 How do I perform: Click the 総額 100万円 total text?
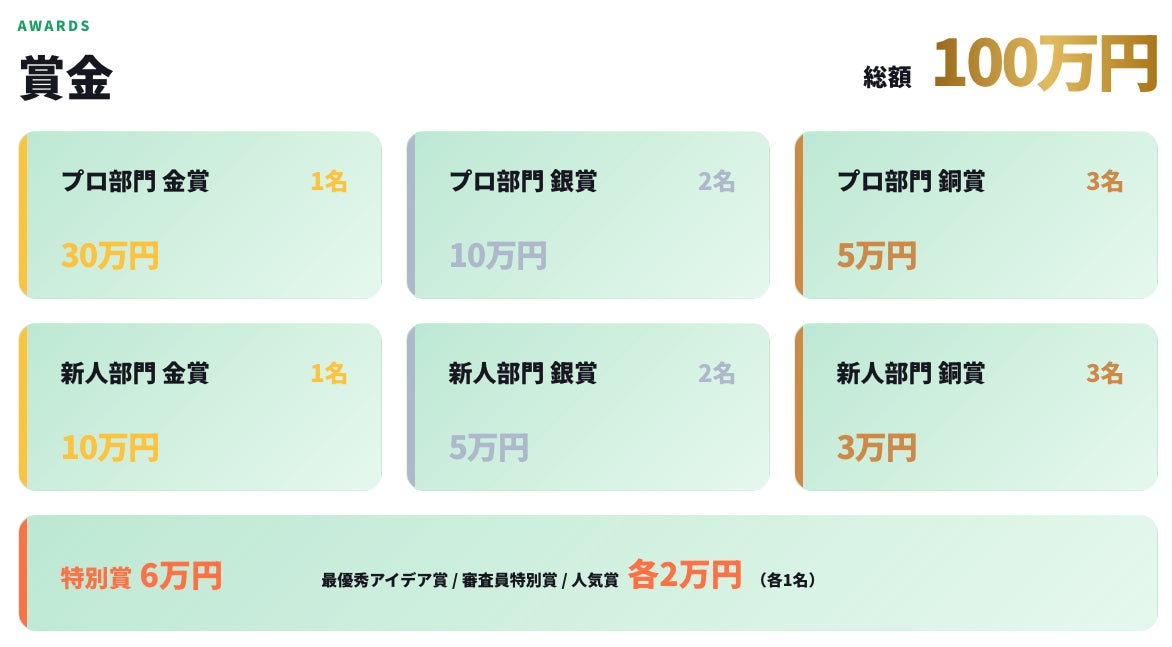tap(1010, 64)
